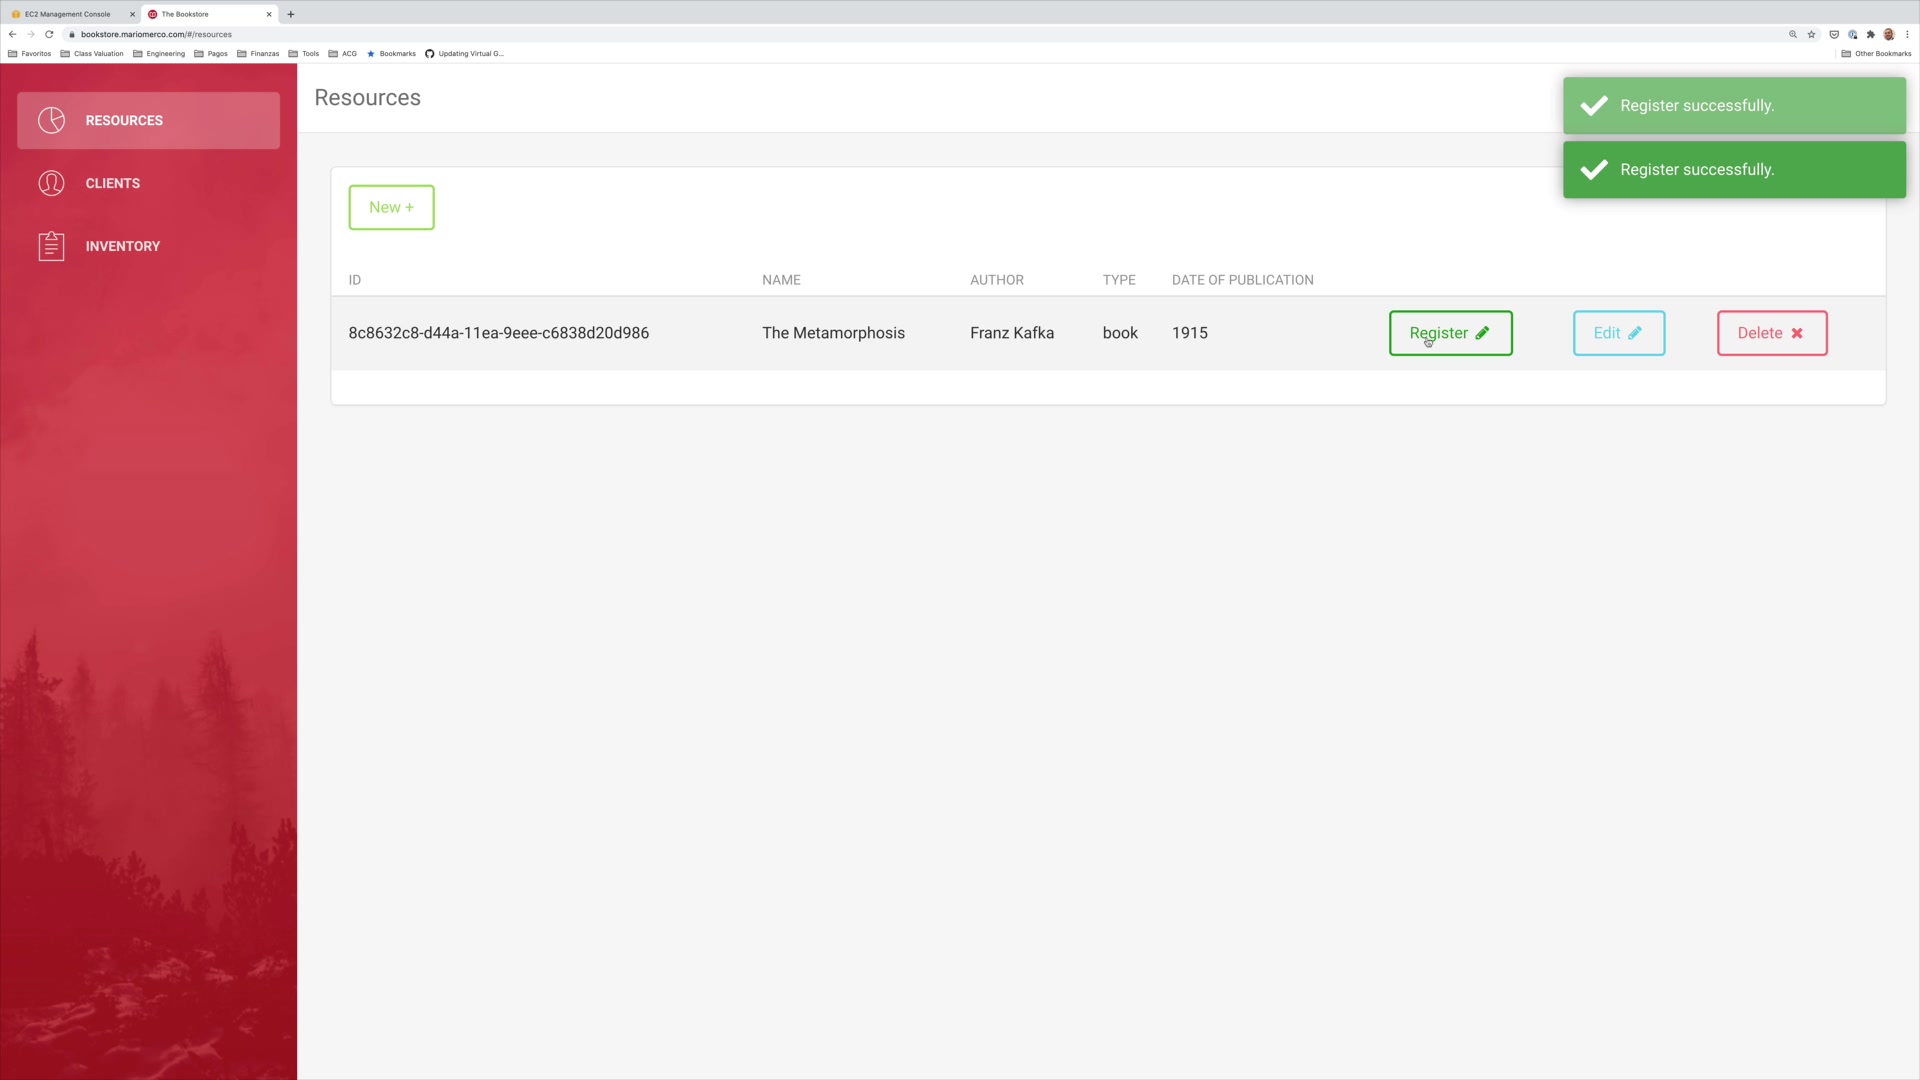This screenshot has width=1920, height=1080.
Task: Create a new resource with New +
Action: [391, 207]
